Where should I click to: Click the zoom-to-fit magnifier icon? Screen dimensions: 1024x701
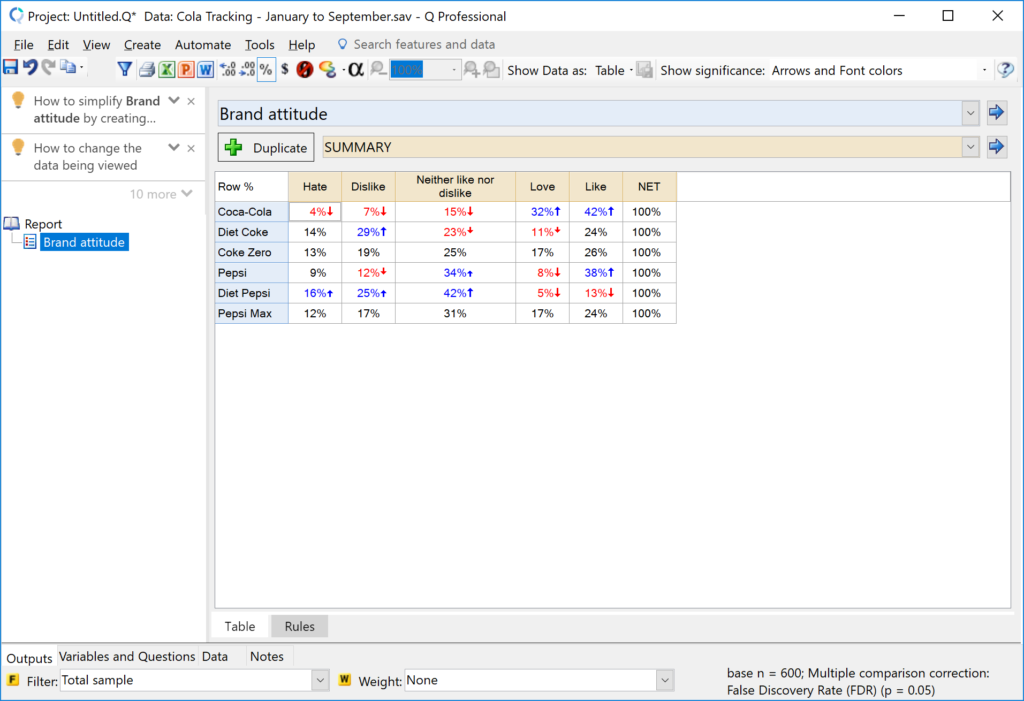tap(492, 69)
